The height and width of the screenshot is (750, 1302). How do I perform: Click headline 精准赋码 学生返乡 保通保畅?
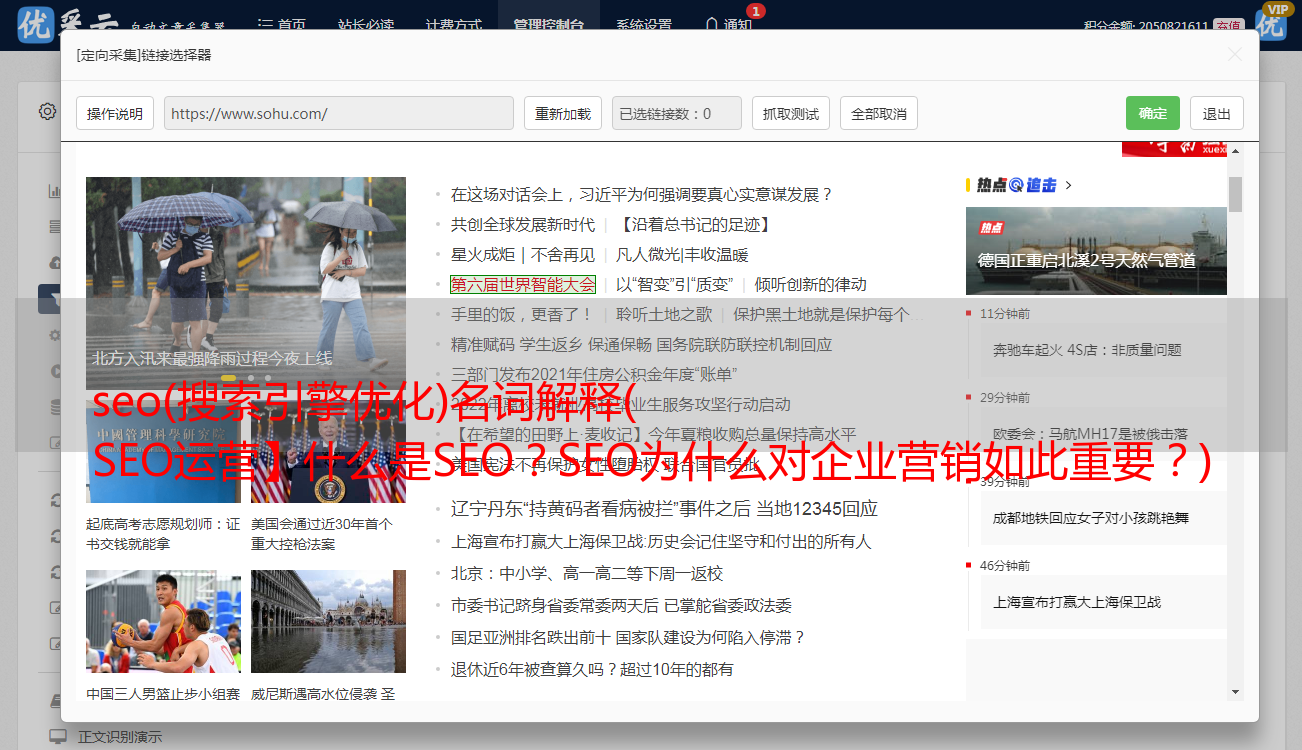[x=551, y=345]
